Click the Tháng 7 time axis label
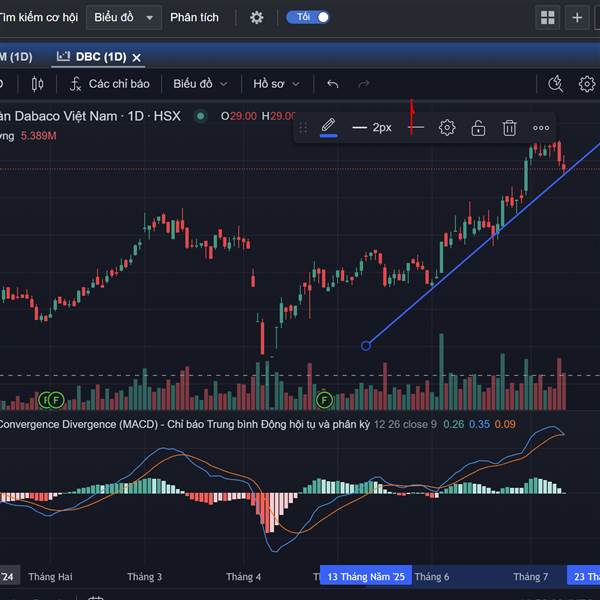 pos(530,577)
